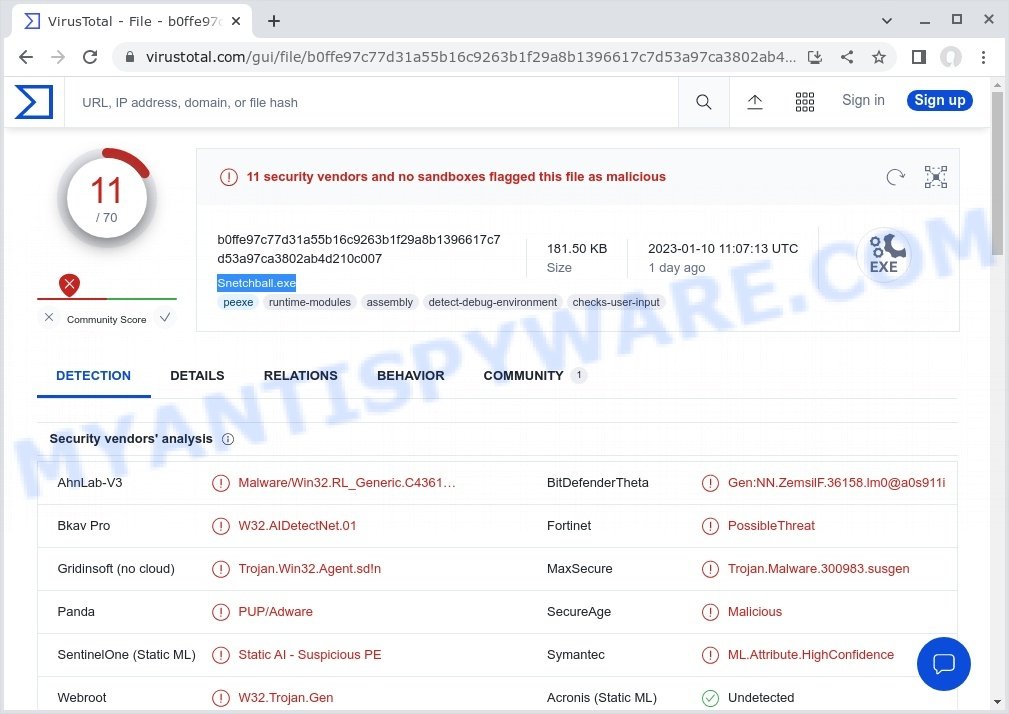Click the Fortinet detection alert icon

(710, 526)
